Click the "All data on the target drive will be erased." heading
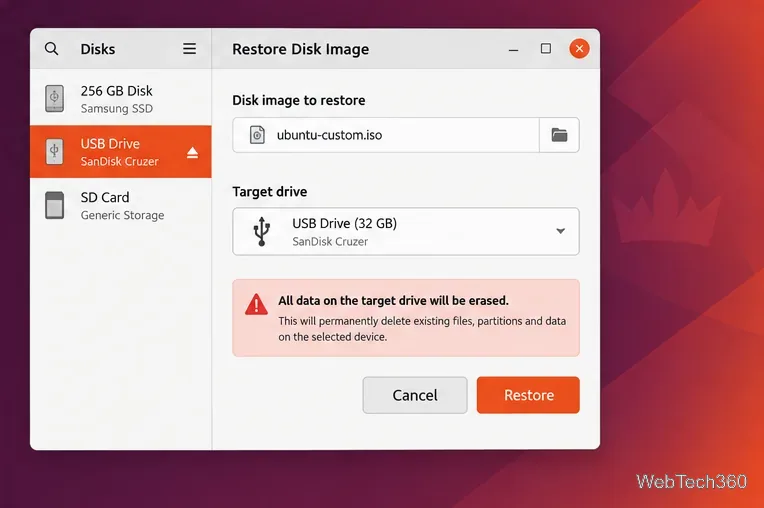764x508 pixels. tap(393, 301)
